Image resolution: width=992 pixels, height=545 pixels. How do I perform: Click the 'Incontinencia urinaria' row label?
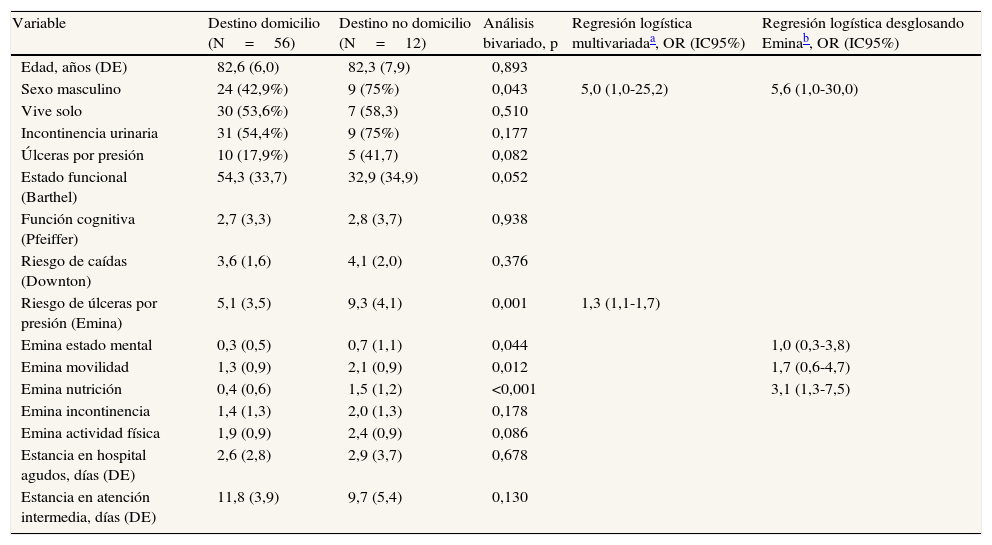coord(89,133)
